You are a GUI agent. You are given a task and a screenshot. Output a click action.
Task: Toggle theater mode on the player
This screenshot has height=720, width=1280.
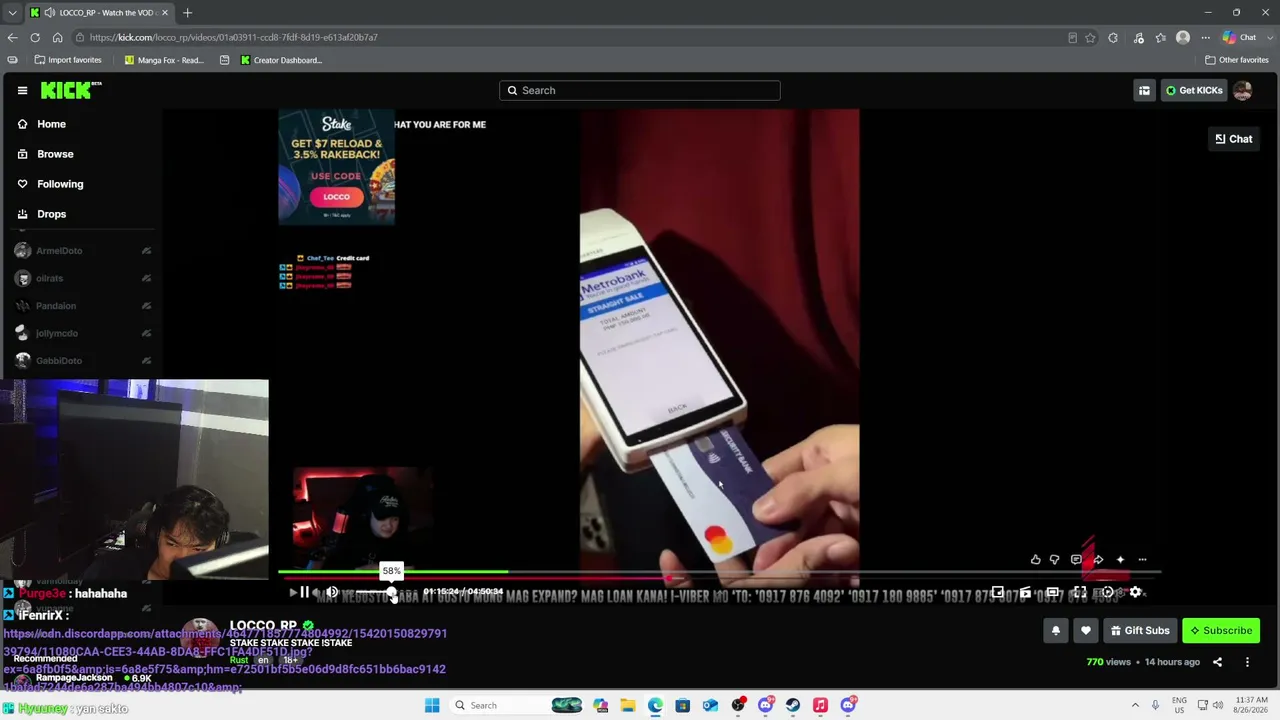[1053, 592]
